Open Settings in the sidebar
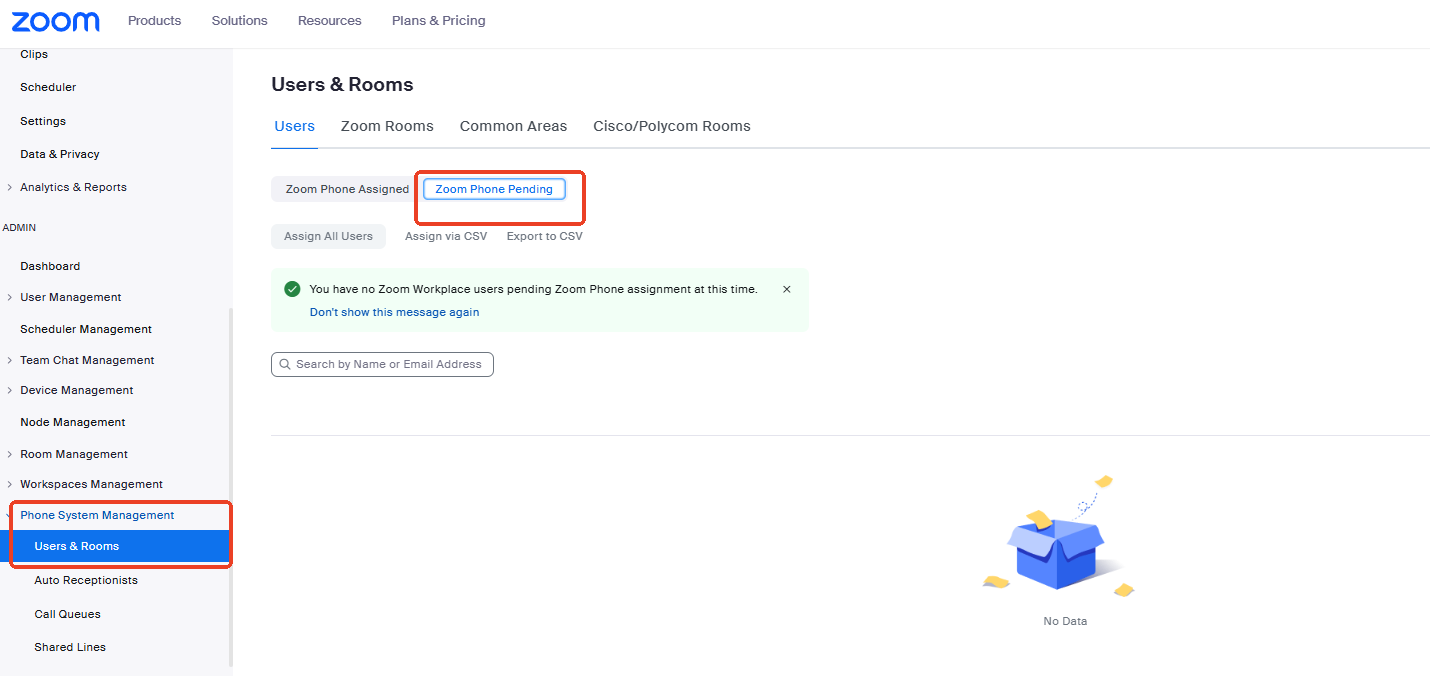 click(43, 121)
